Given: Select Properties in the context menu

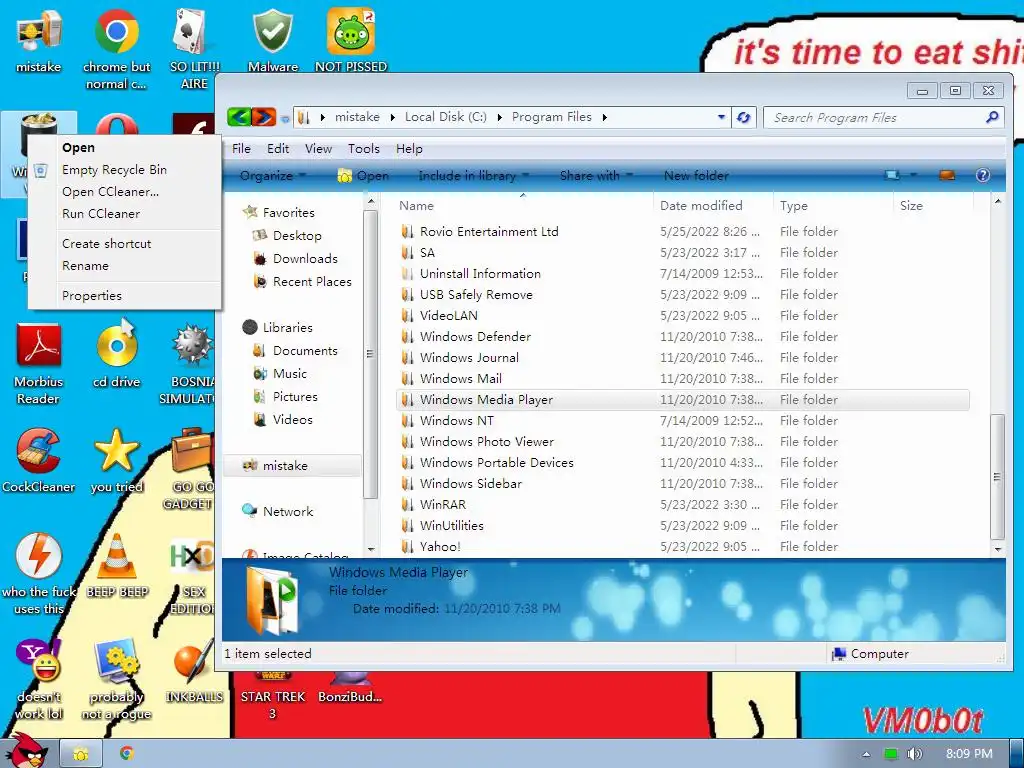Looking at the screenshot, I should pyautogui.click(x=124, y=296).
